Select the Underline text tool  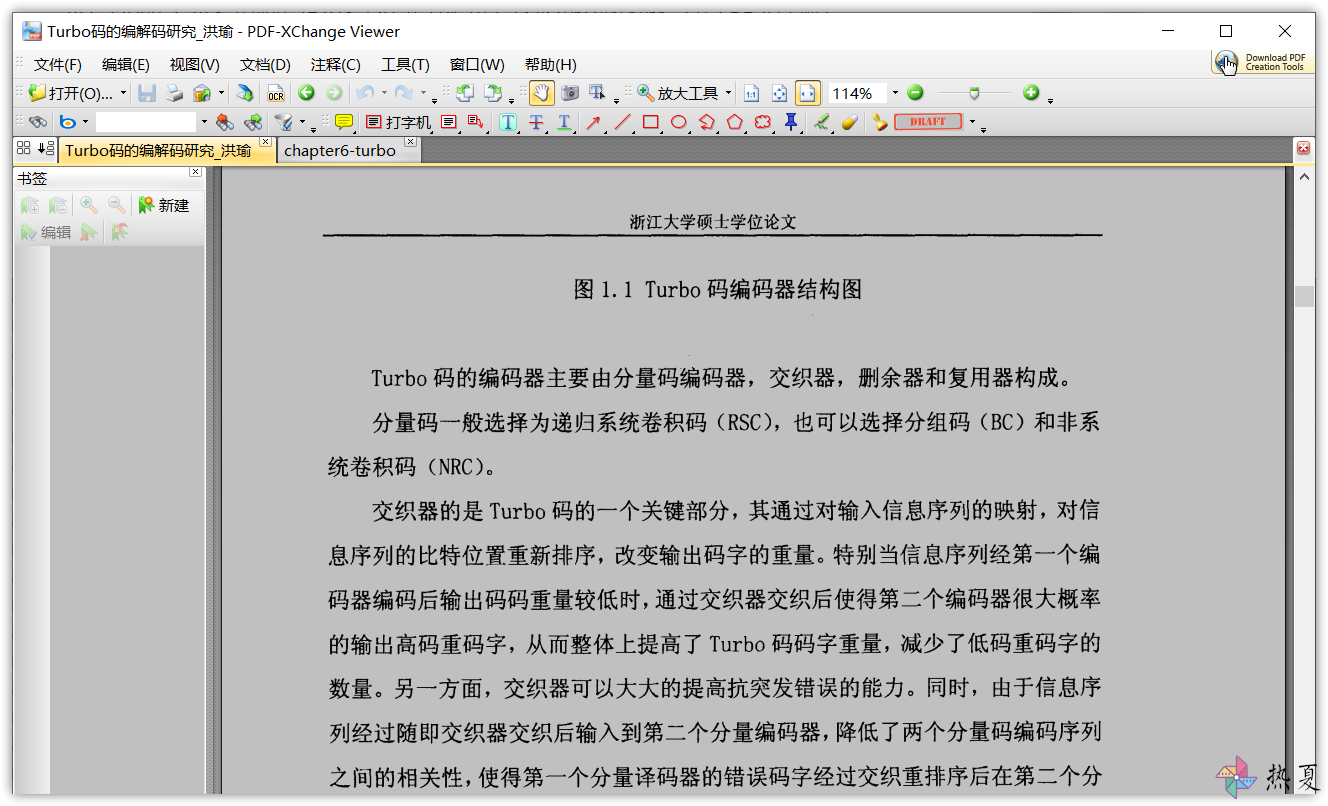564,122
